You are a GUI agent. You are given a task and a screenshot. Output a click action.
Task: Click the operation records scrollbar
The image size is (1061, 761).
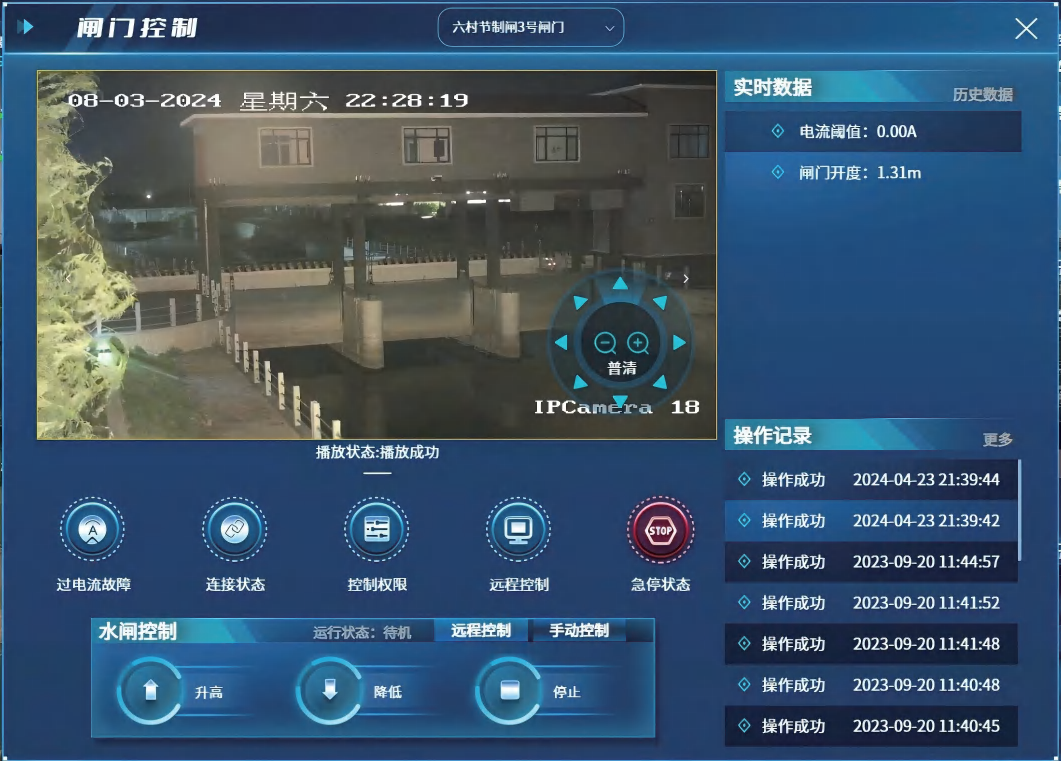(x=1019, y=510)
